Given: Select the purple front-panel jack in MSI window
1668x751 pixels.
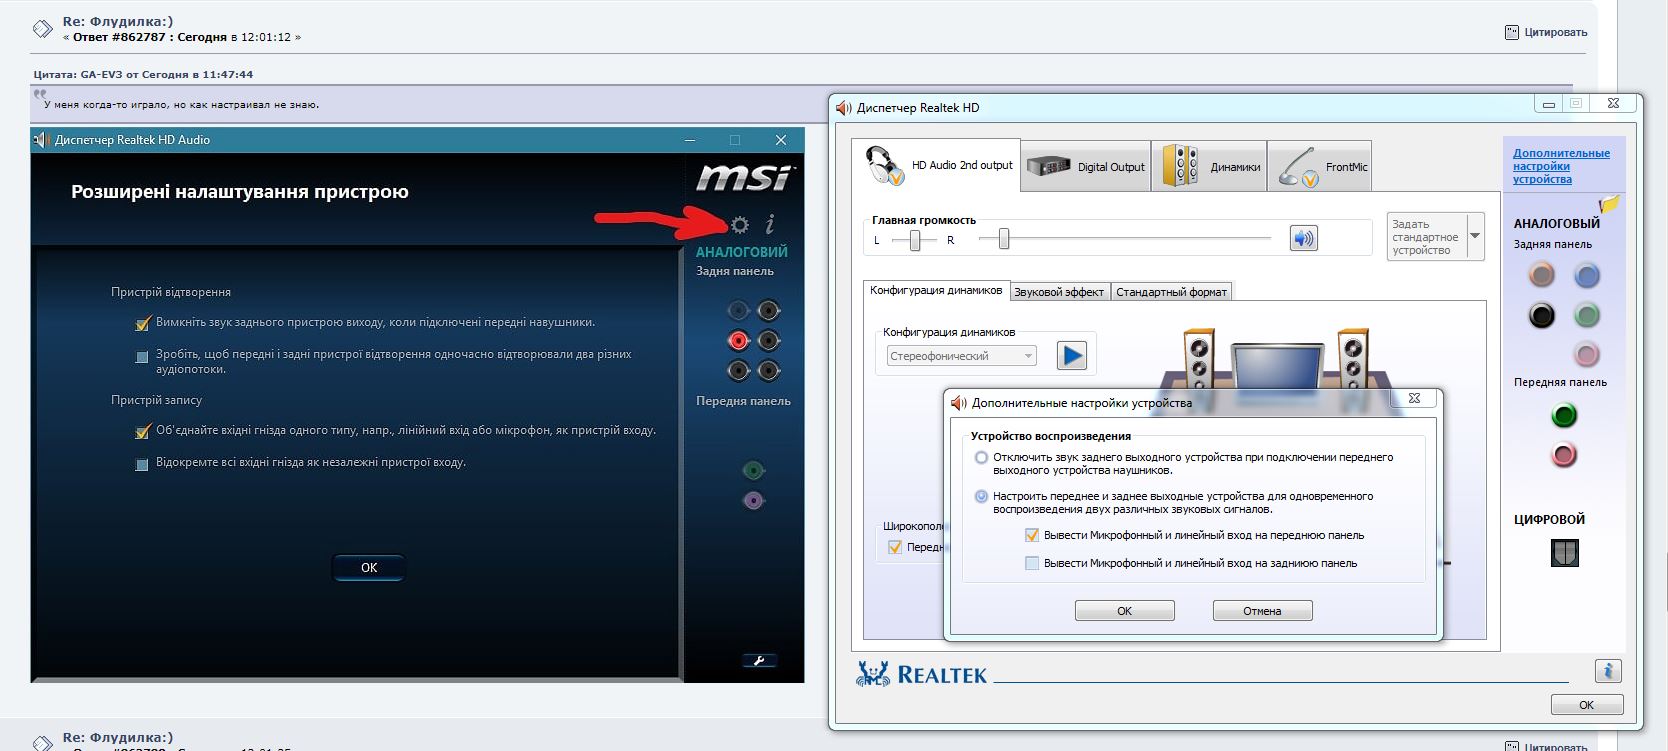Looking at the screenshot, I should tap(754, 500).
